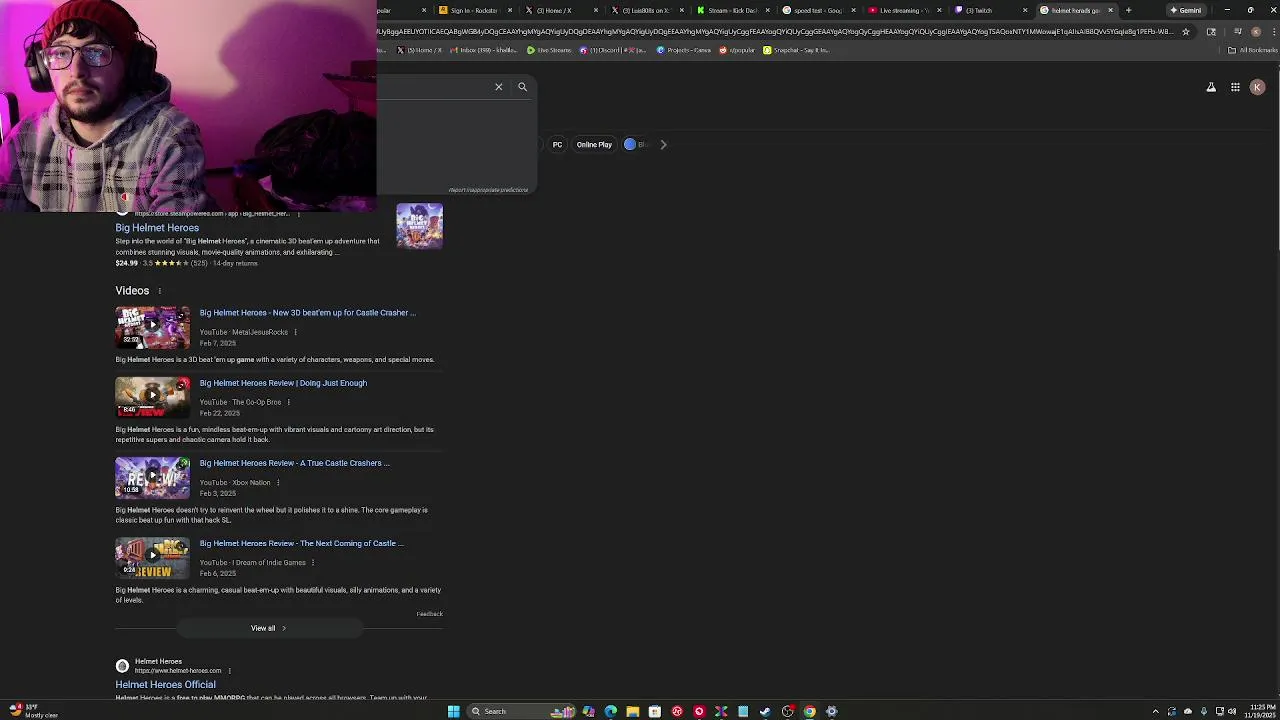Click the Feedback link under videos
The width and height of the screenshot is (1280, 720).
(x=429, y=614)
